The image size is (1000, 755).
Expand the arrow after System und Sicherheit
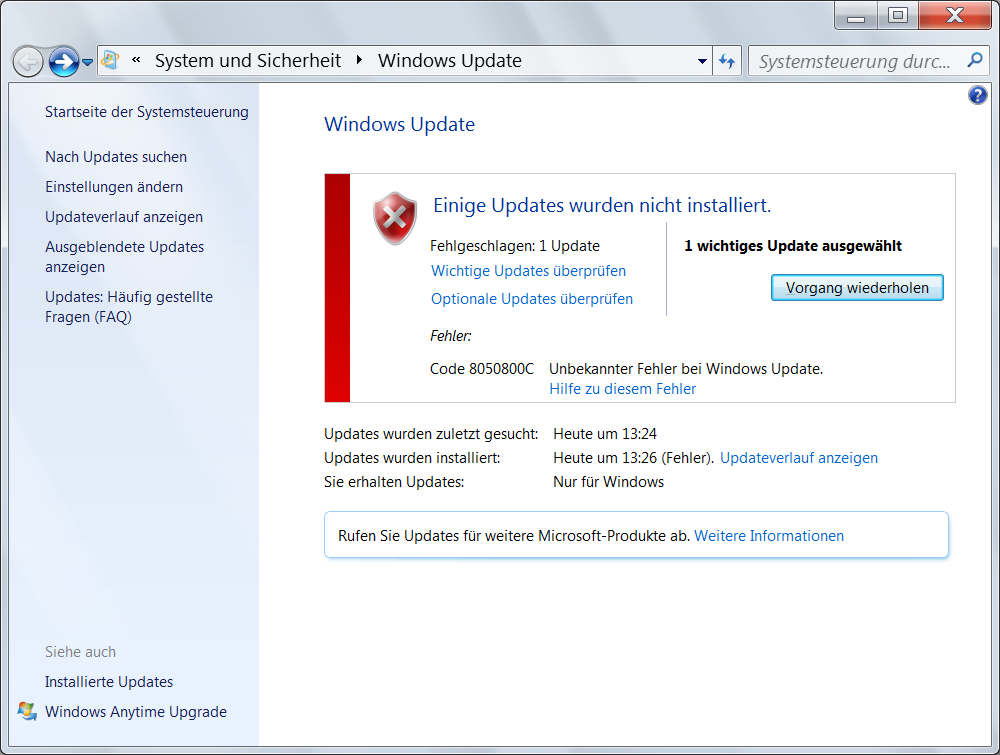[x=360, y=60]
